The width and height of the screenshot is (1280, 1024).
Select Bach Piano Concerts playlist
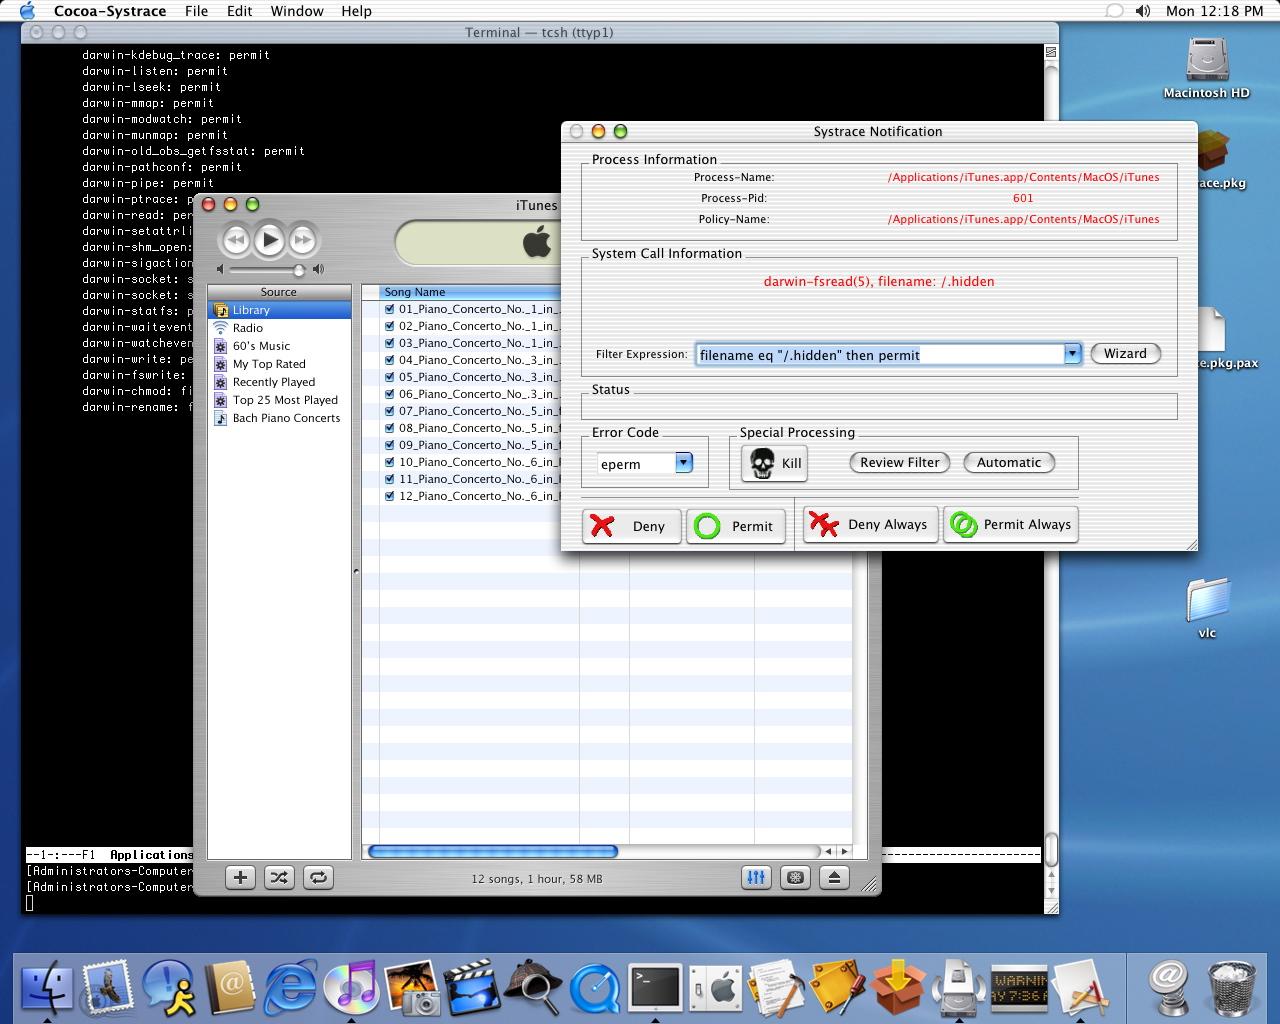pos(286,418)
